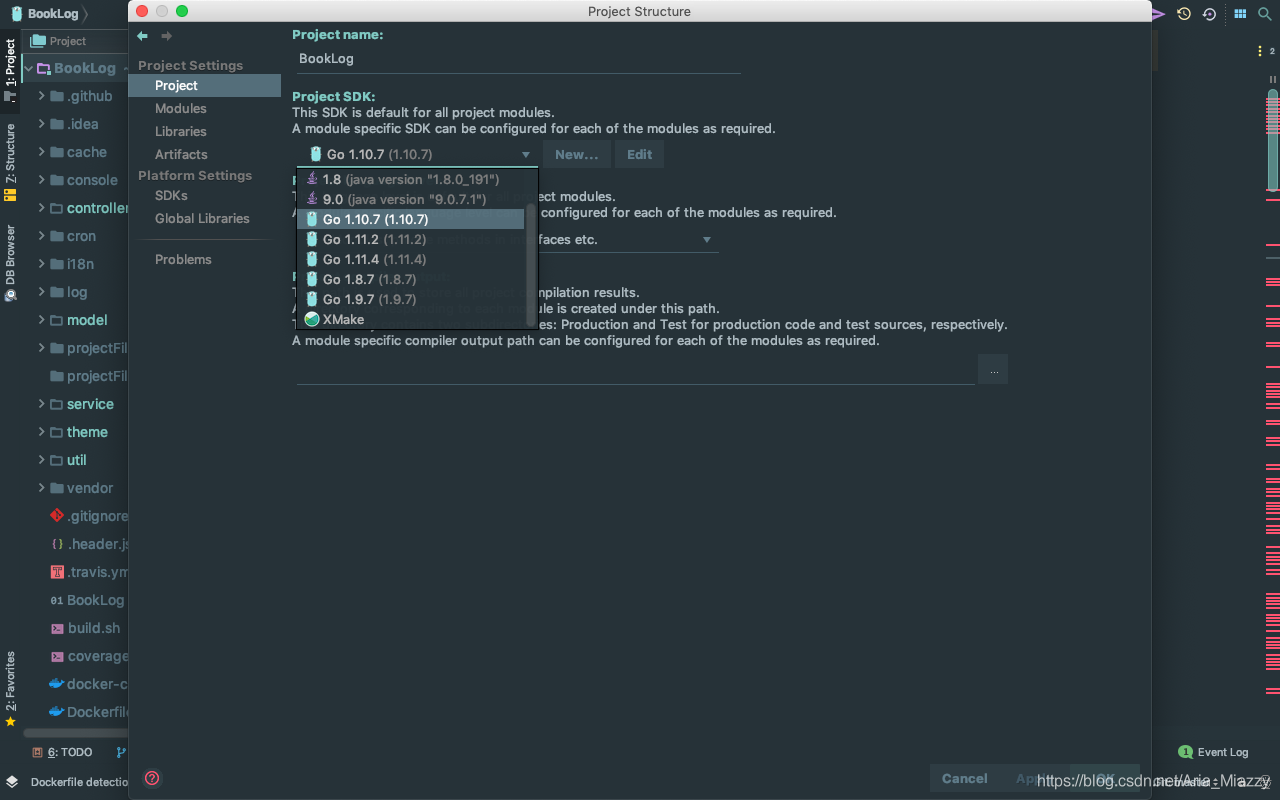Image resolution: width=1280 pixels, height=800 pixels.
Task: Open the Project Structure grid icon in toolbar
Action: click(1240, 14)
